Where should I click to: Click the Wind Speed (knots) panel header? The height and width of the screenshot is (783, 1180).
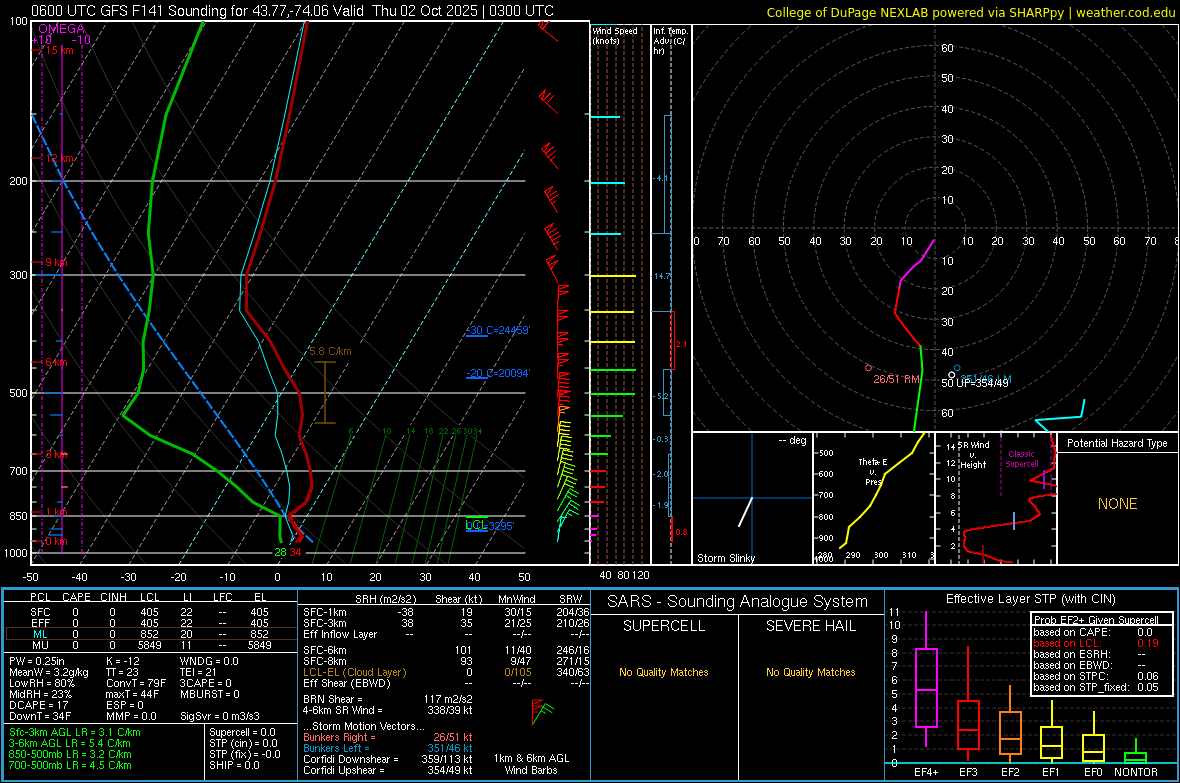coord(615,35)
